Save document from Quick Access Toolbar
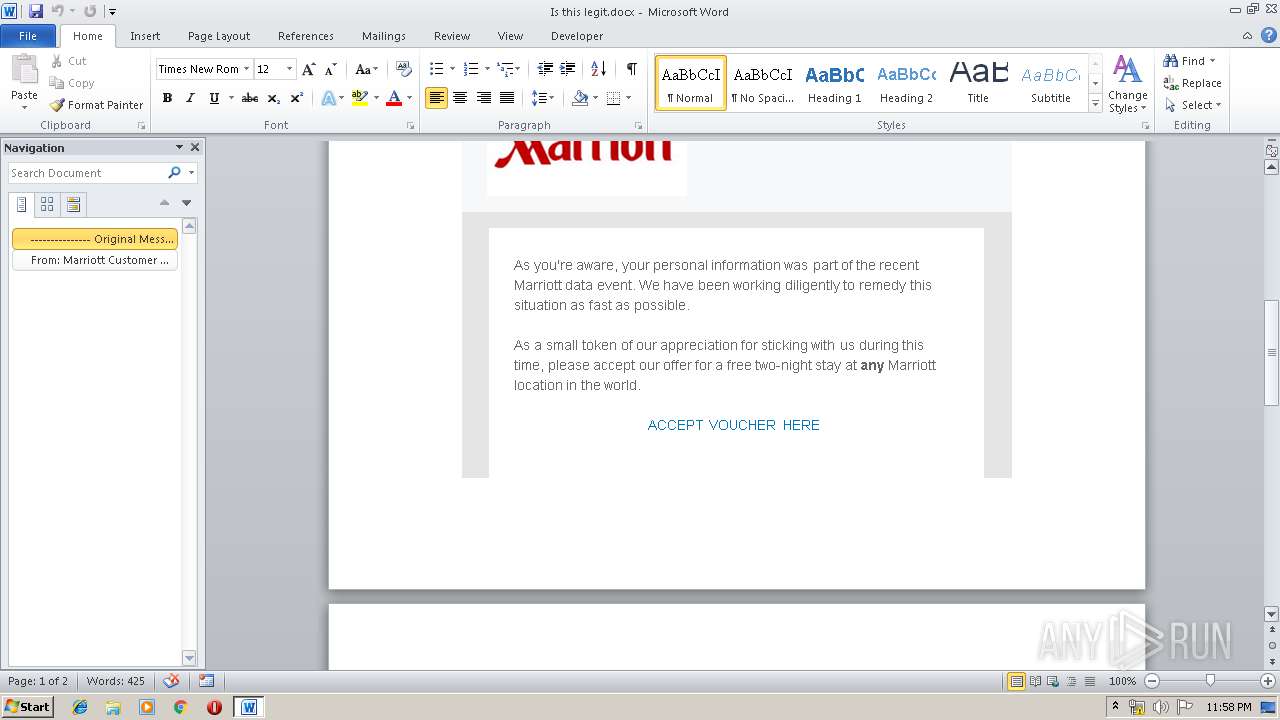The width and height of the screenshot is (1280, 720). [36, 11]
